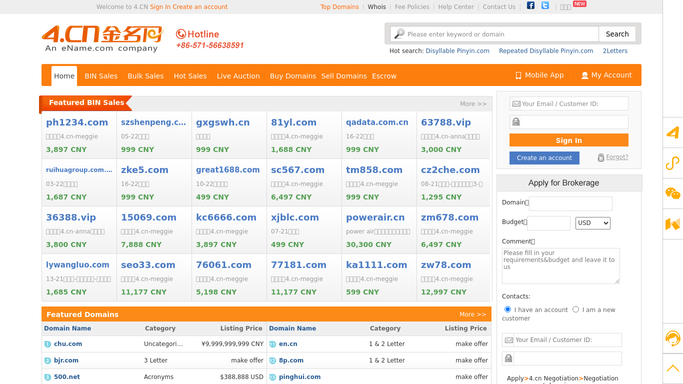
Task: Click the Search button
Action: click(617, 34)
